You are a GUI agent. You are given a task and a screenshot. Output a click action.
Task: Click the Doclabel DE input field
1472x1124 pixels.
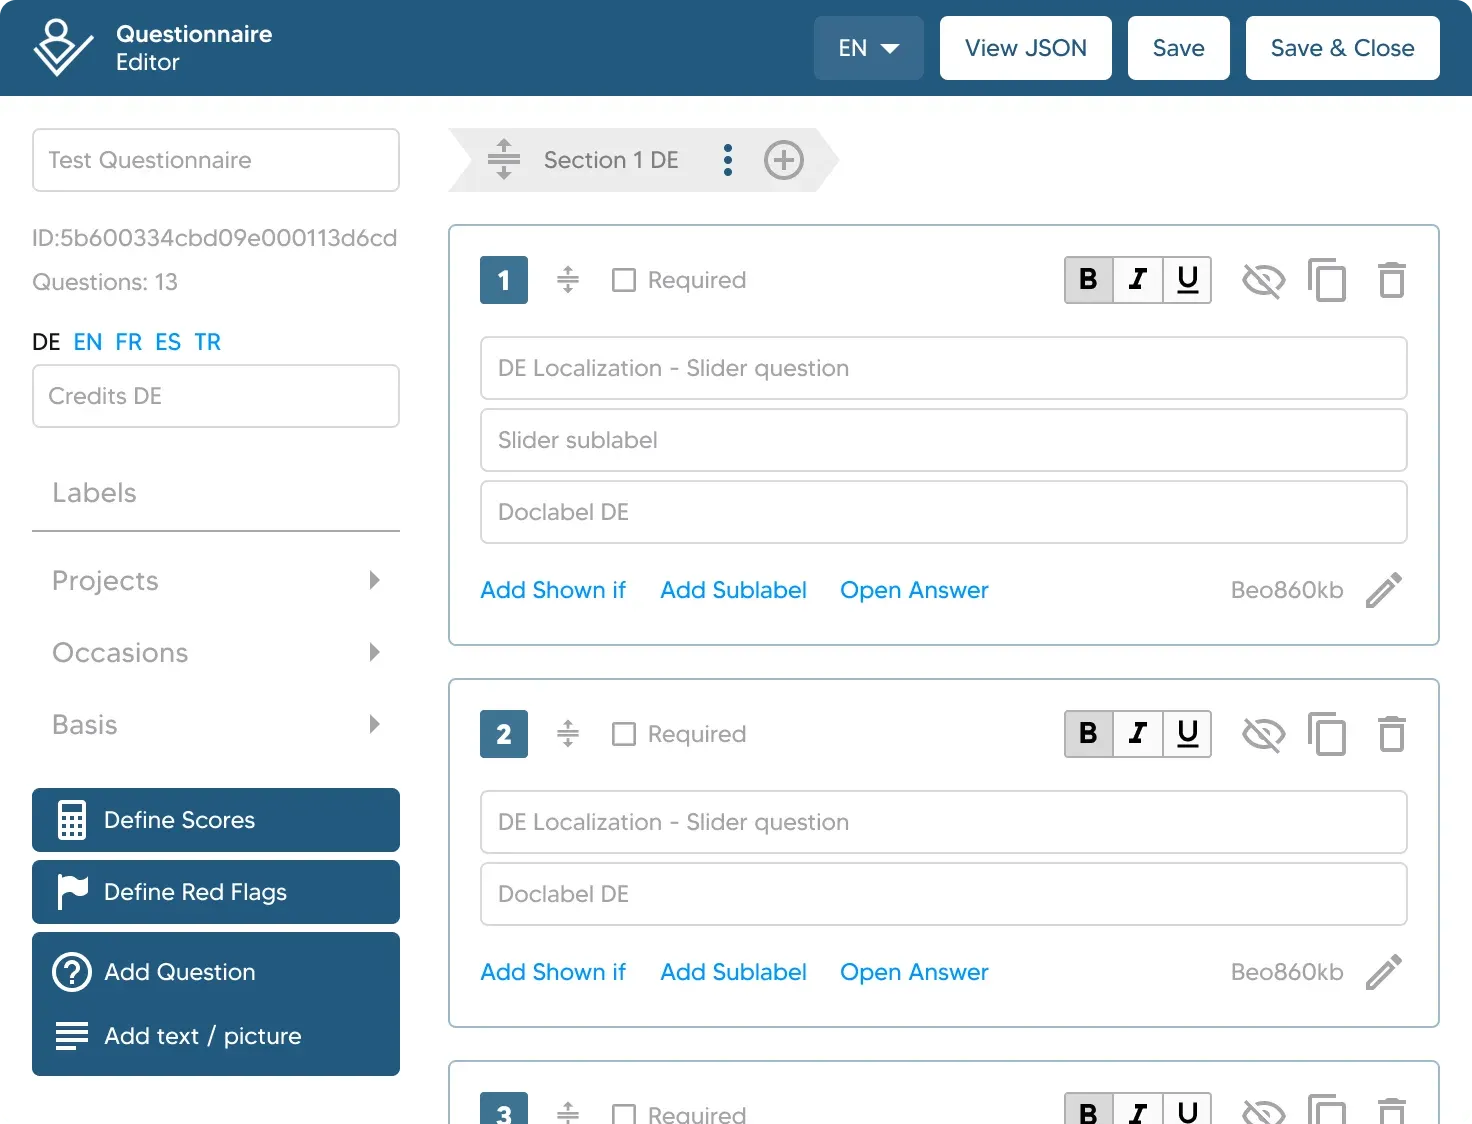pyautogui.click(x=943, y=512)
